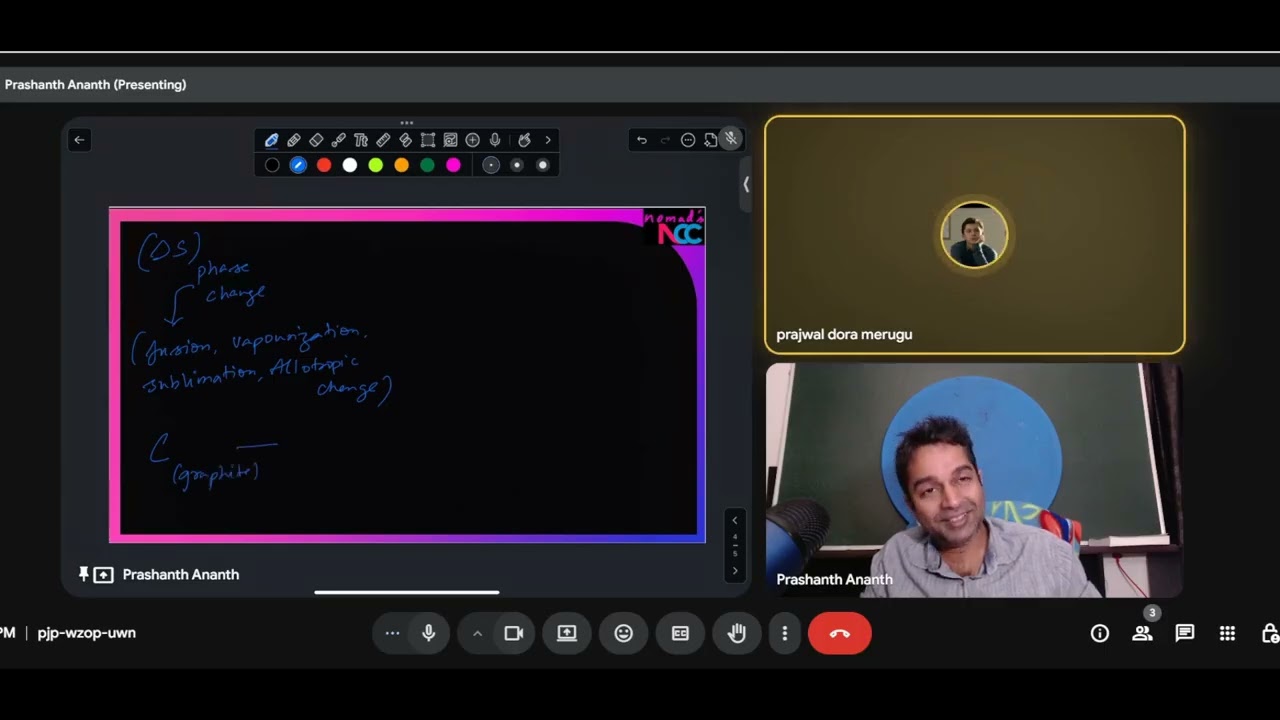1280x720 pixels.
Task: Click prajwal dora merugu's avatar tile
Action: coord(975,235)
